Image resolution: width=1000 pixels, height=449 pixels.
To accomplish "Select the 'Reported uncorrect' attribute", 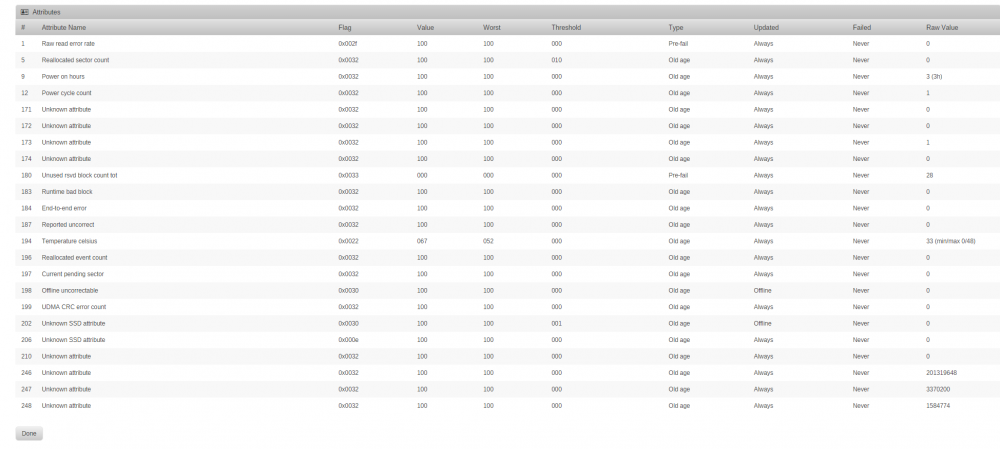I will pos(68,225).
